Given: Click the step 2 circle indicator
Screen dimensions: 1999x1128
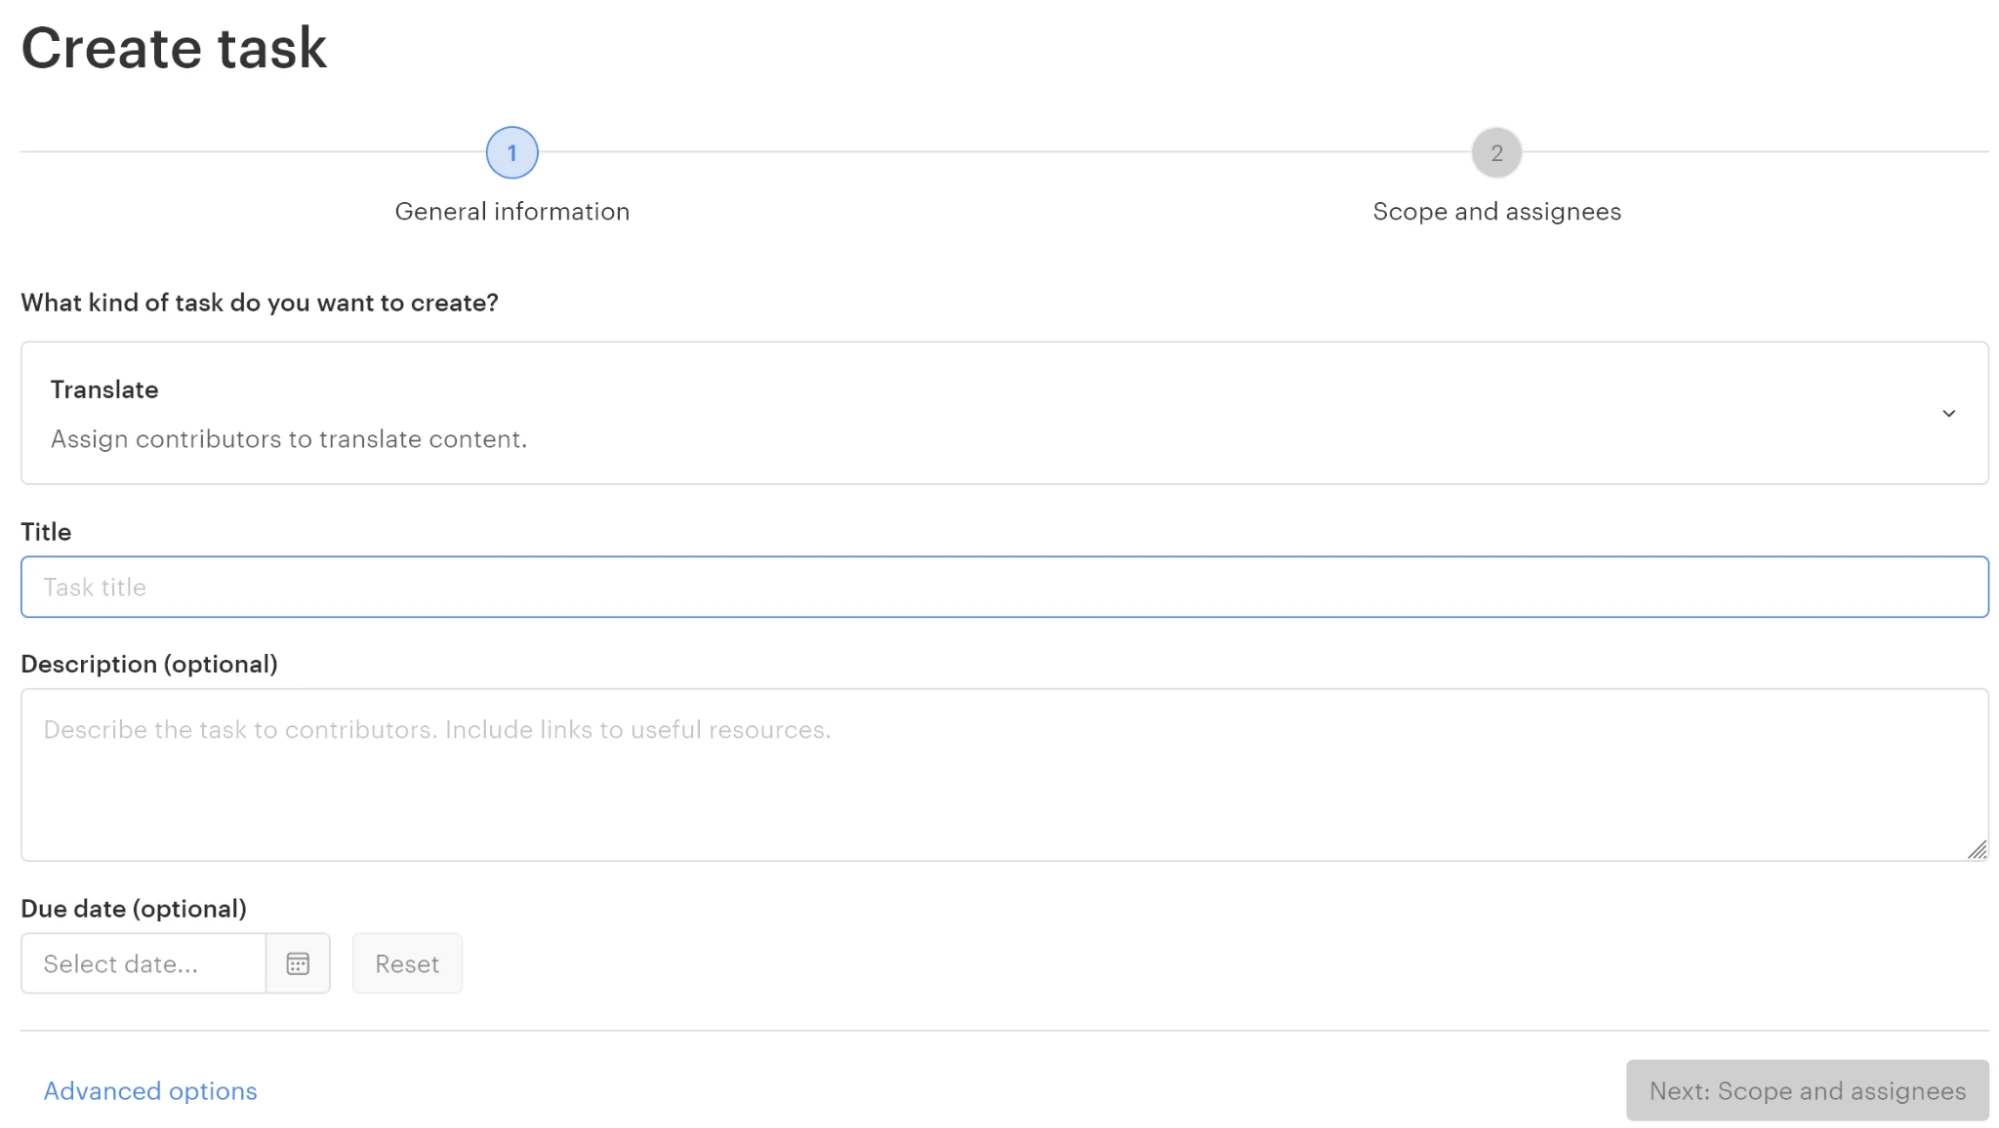Looking at the screenshot, I should pos(1496,153).
